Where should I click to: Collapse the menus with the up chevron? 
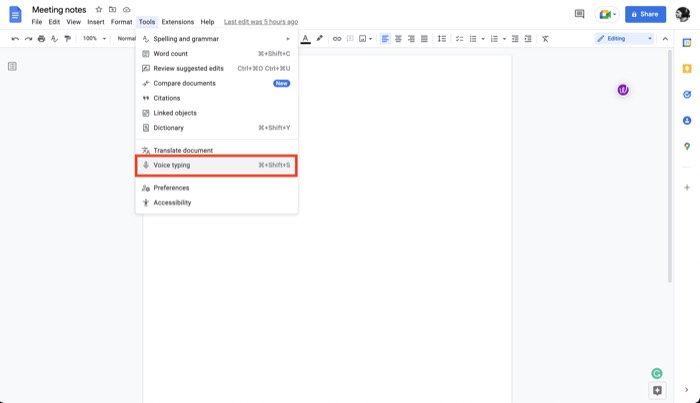665,39
